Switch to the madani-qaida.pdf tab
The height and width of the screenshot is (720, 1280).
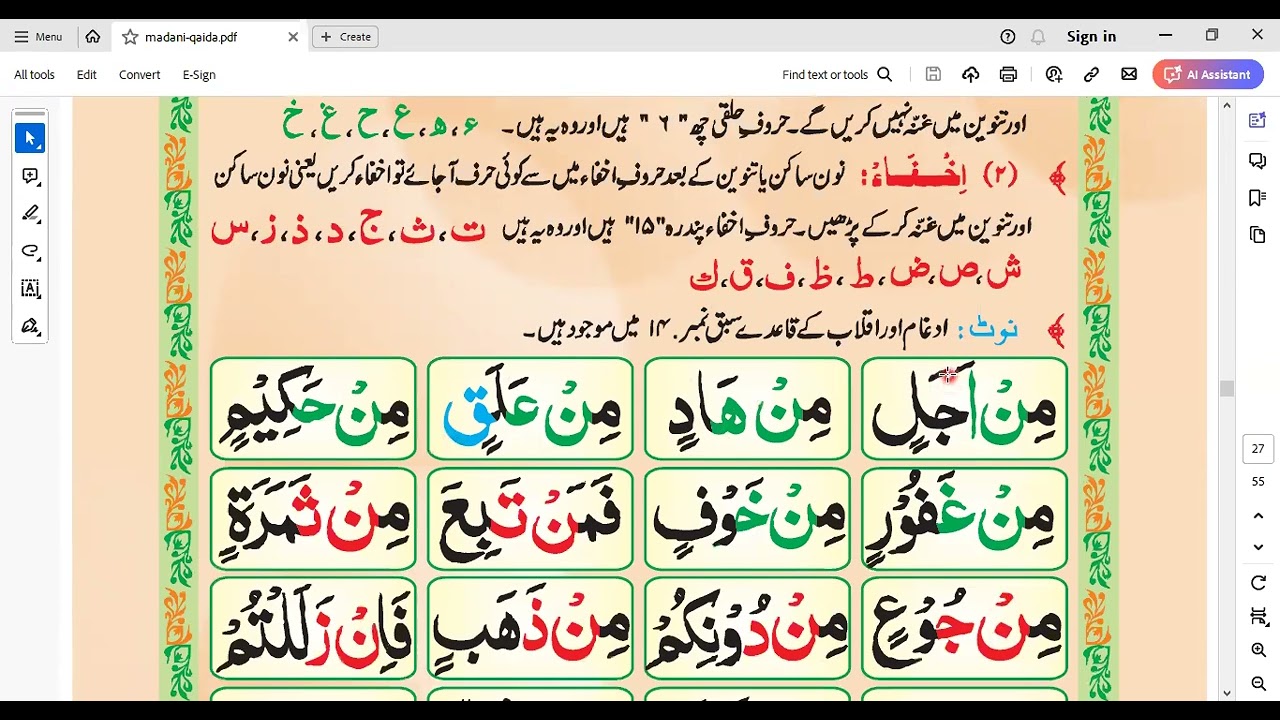[x=210, y=37]
